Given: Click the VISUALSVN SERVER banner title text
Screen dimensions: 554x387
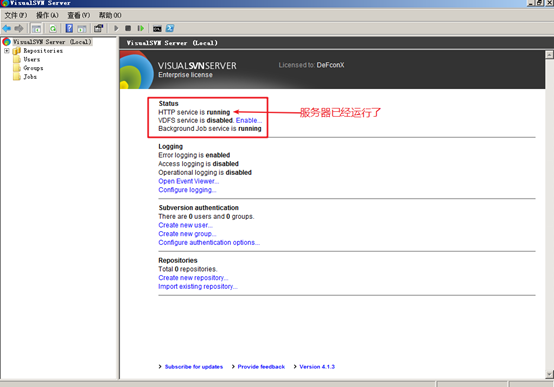Looking at the screenshot, I should (x=197, y=66).
